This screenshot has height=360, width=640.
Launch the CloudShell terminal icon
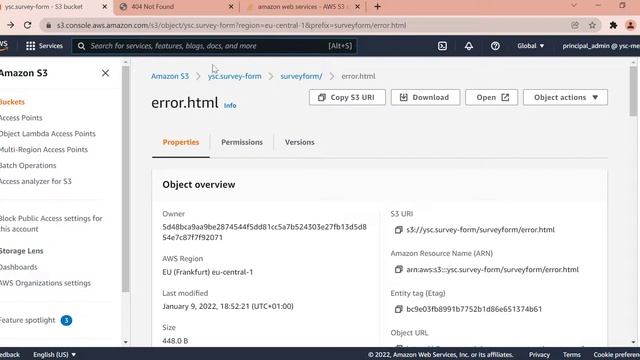[442, 46]
